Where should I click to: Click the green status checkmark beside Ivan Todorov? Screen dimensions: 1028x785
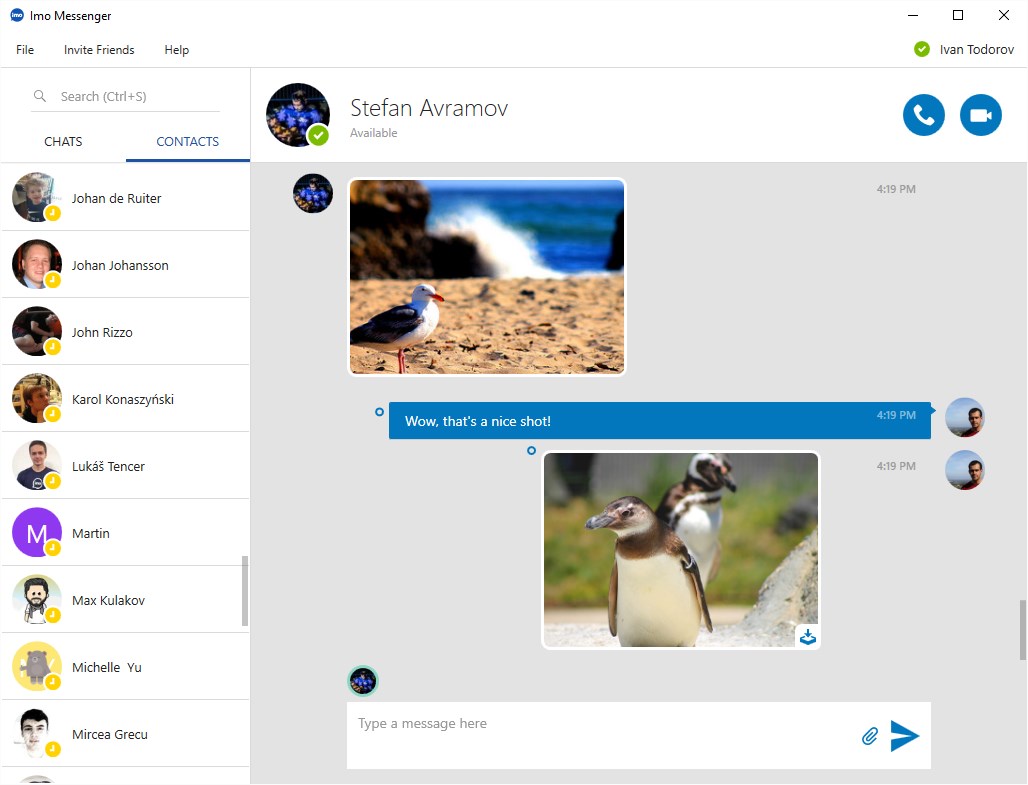click(921, 48)
